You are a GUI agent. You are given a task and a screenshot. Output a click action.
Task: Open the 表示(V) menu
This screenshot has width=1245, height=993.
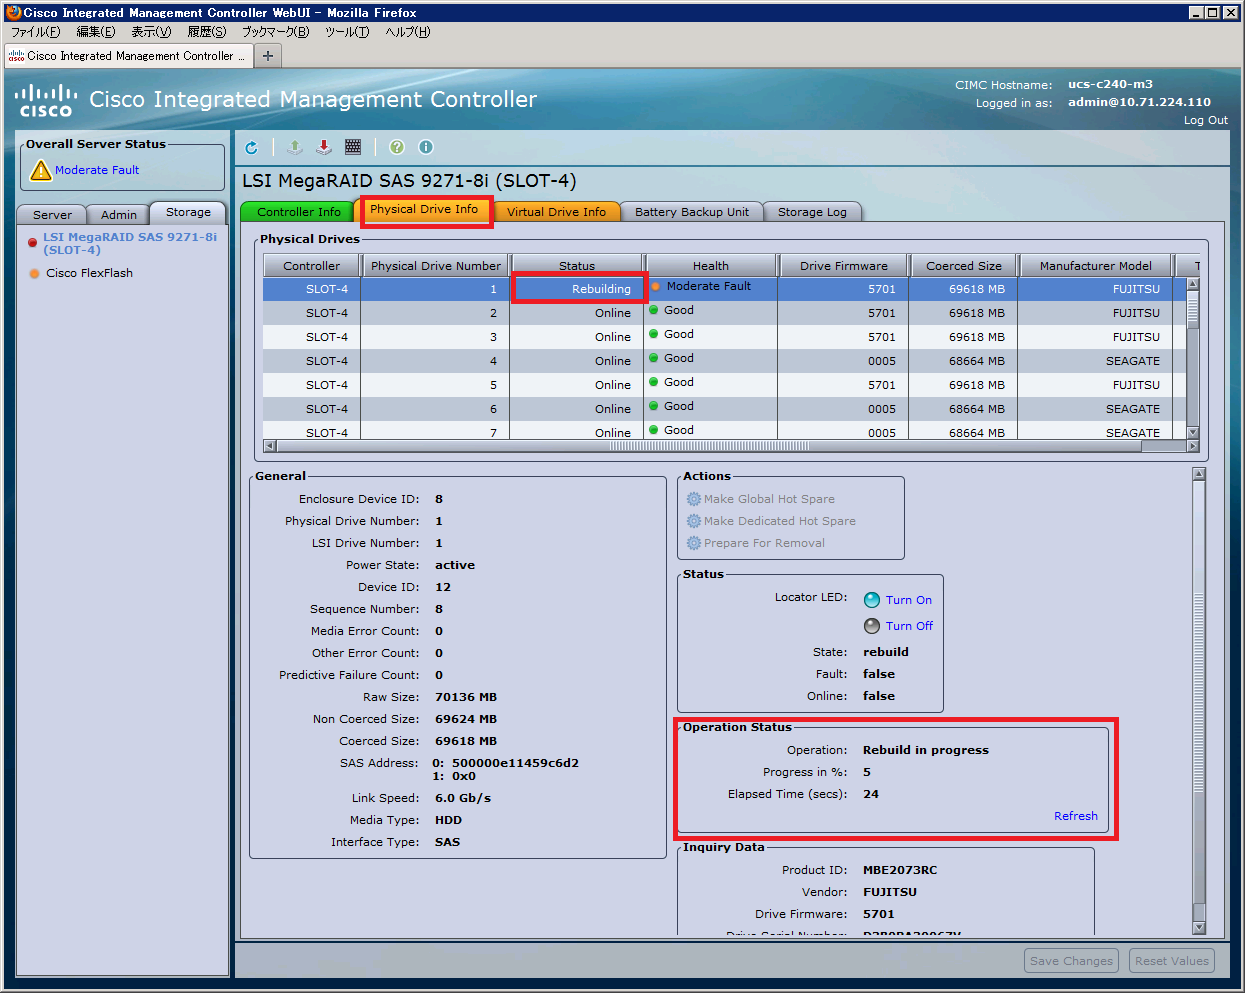click(151, 32)
